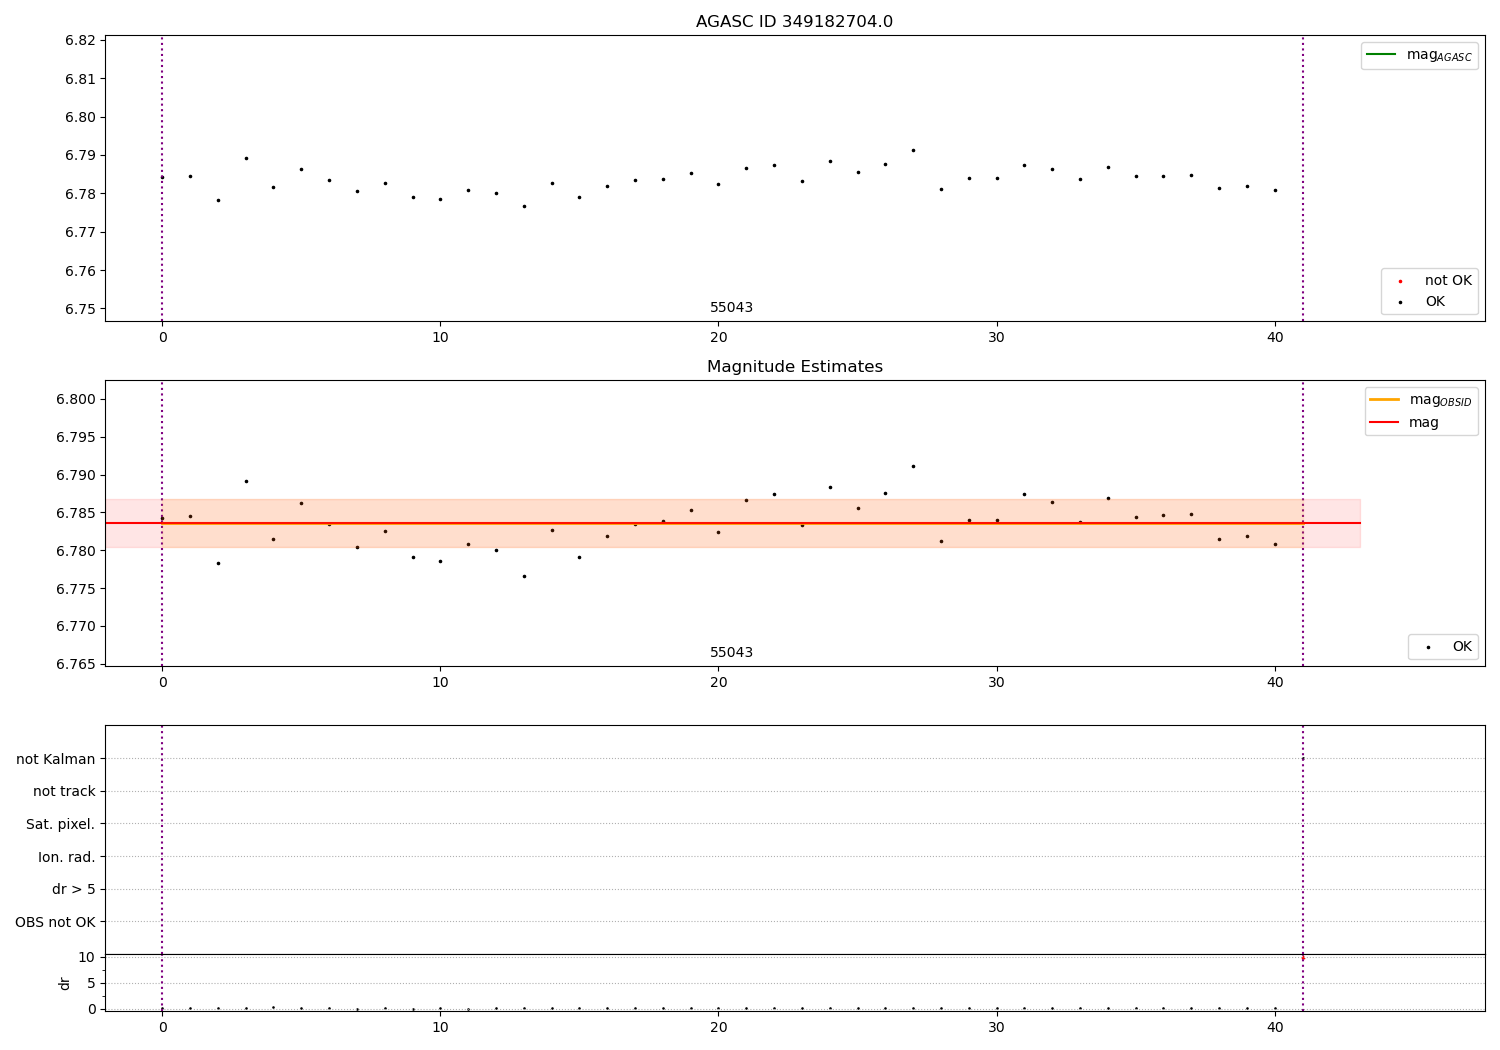Image resolution: width=1500 pixels, height=1050 pixels.
Task: Click the 6.75 tick label in top plot
Action: 81,310
